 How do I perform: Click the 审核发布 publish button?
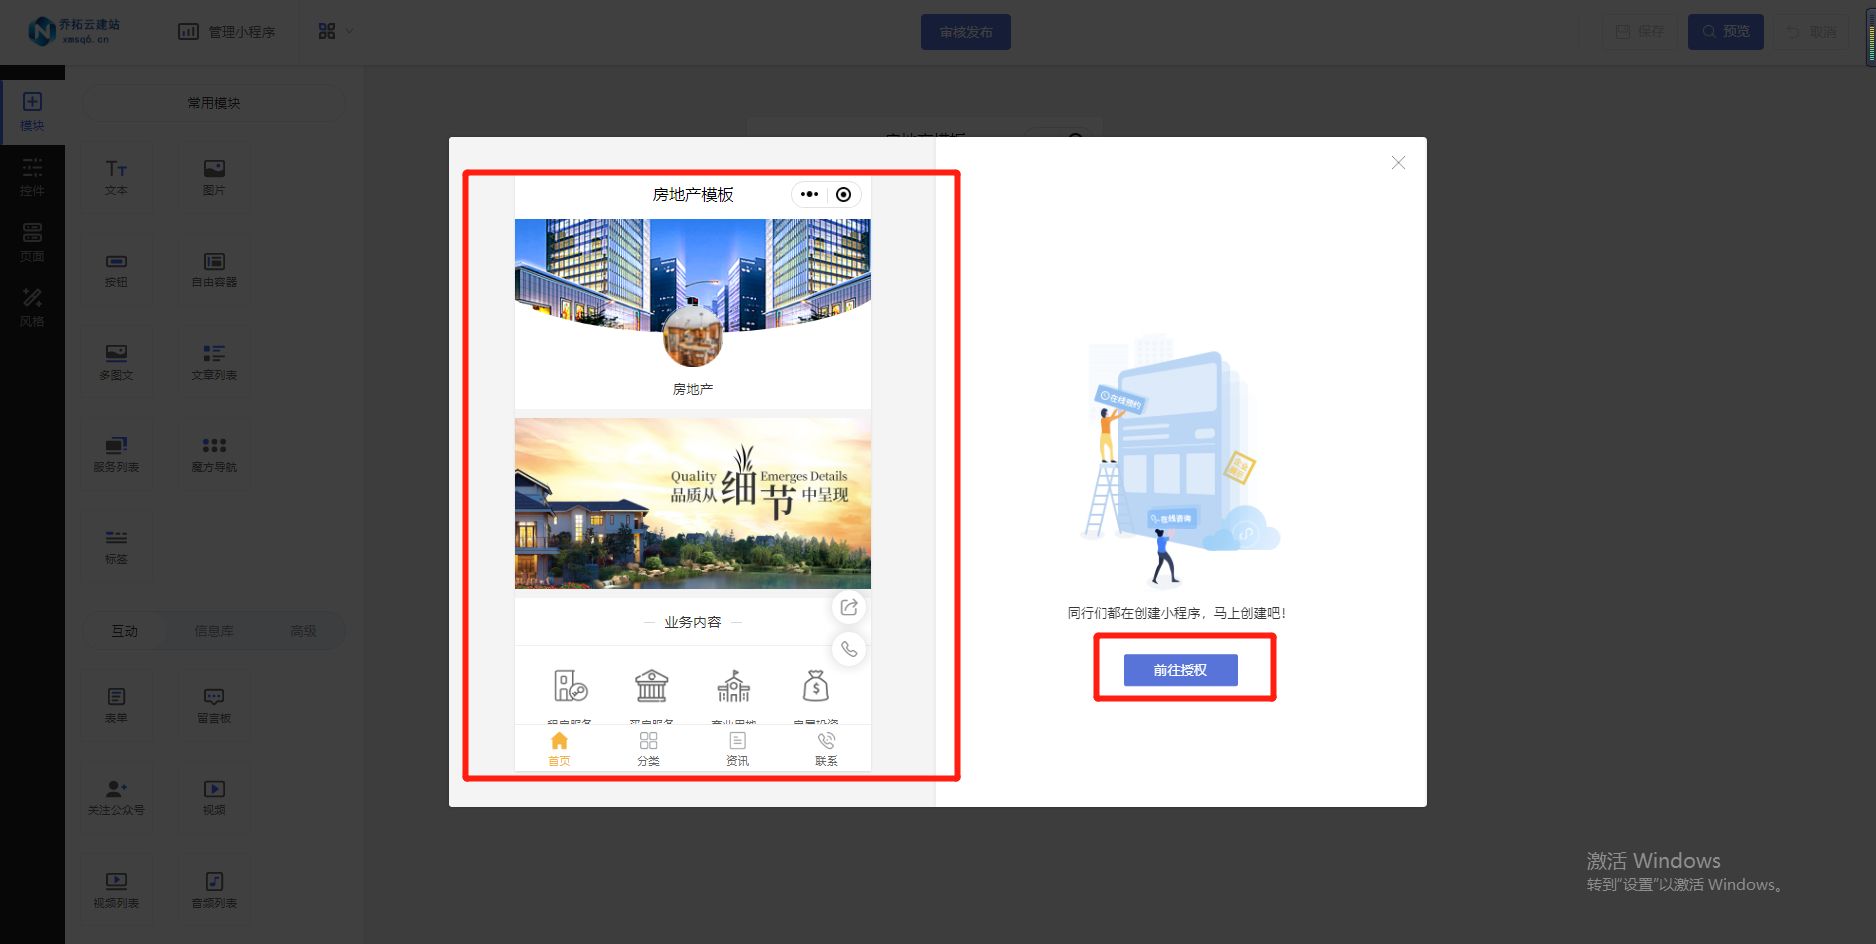pos(964,31)
